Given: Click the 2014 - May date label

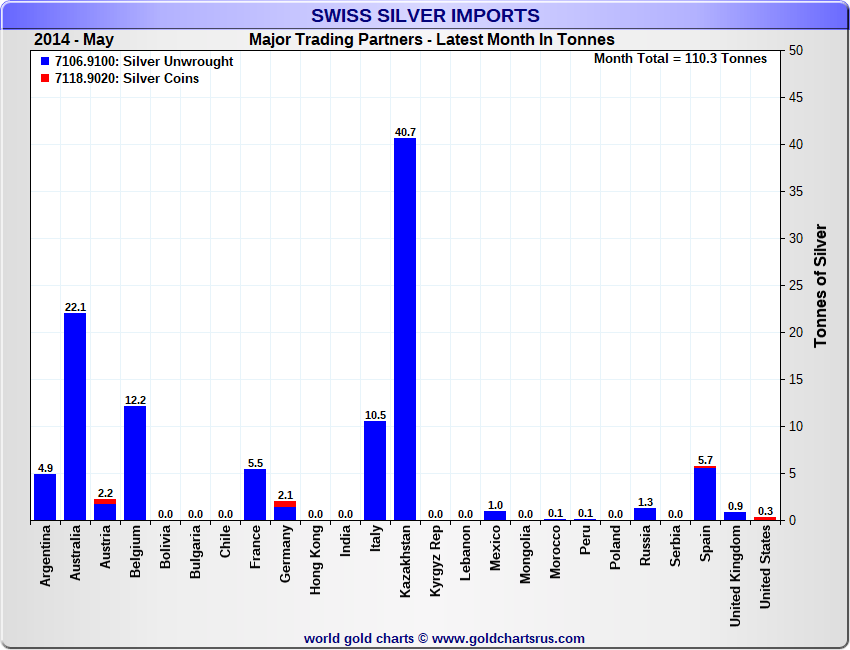Looking at the screenshot, I should [74, 40].
